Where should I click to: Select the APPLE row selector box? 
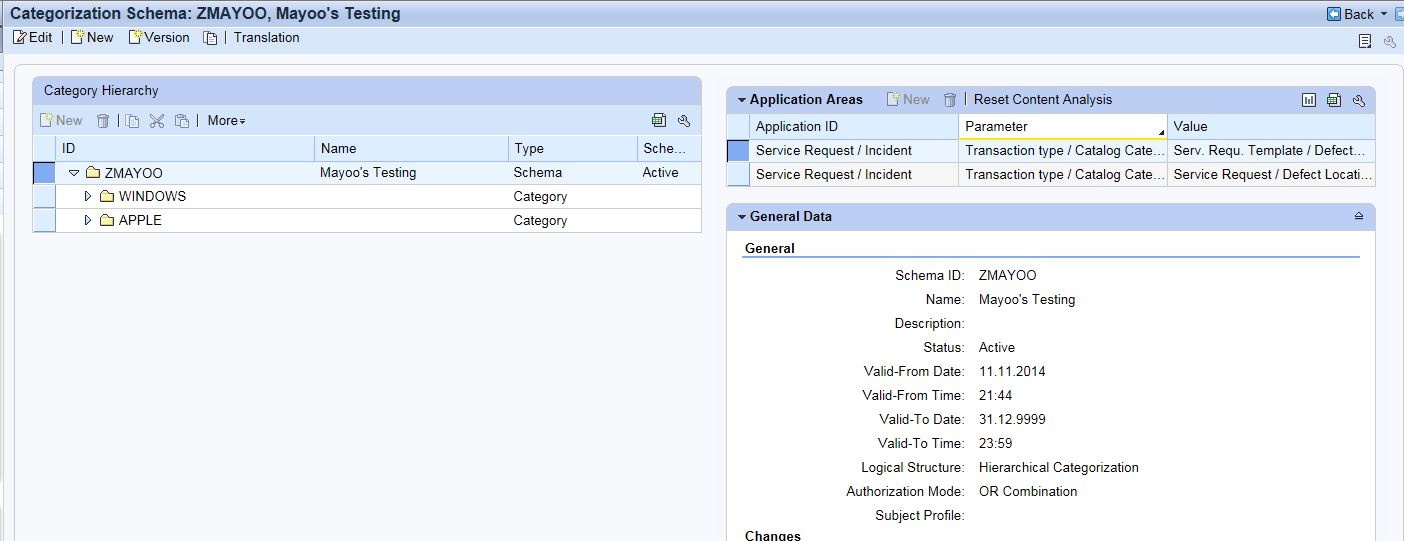pyautogui.click(x=44, y=220)
